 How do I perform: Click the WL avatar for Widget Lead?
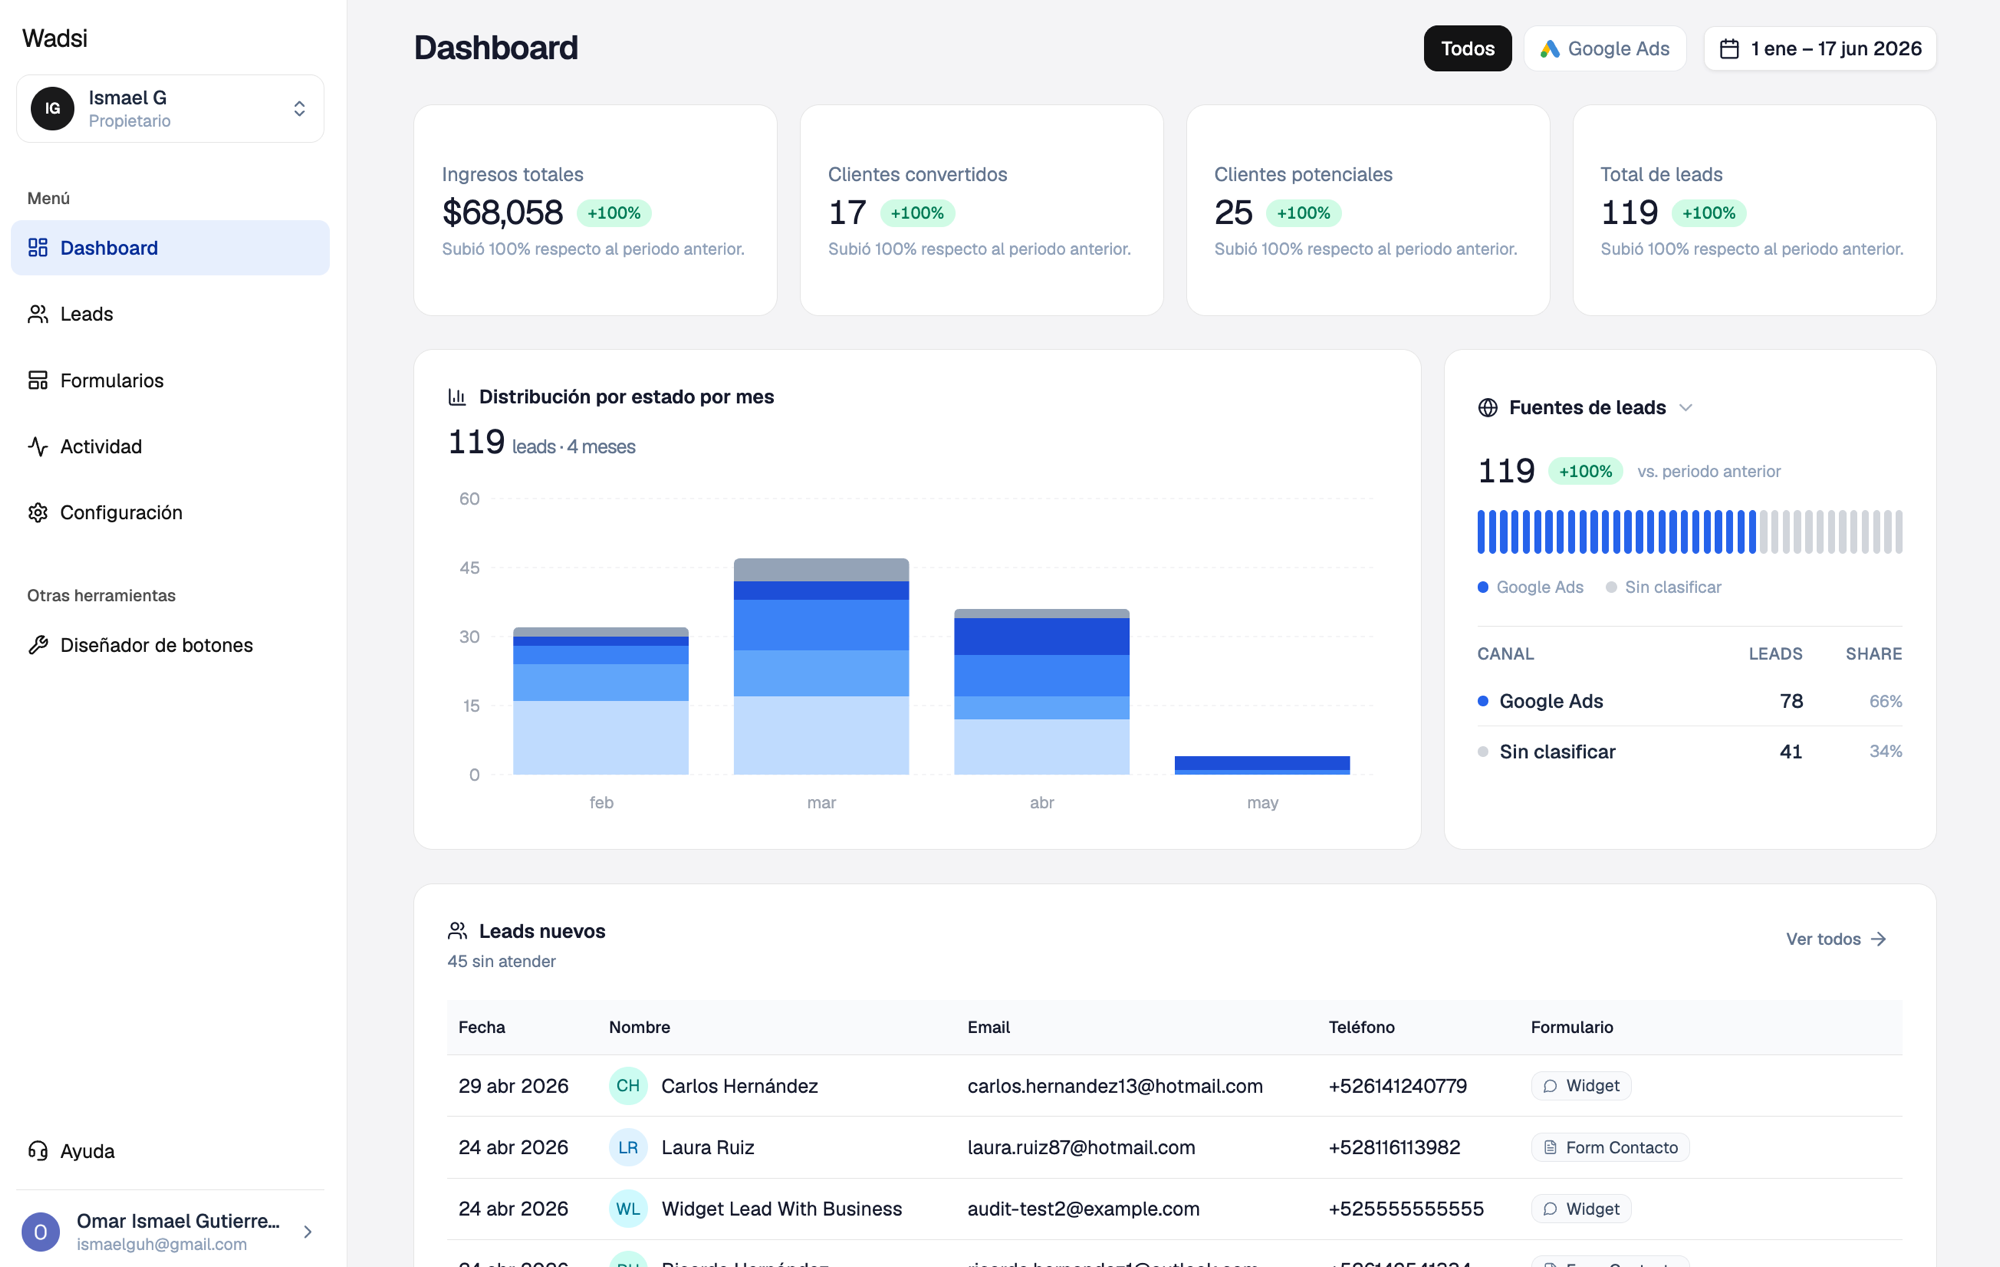[x=628, y=1209]
